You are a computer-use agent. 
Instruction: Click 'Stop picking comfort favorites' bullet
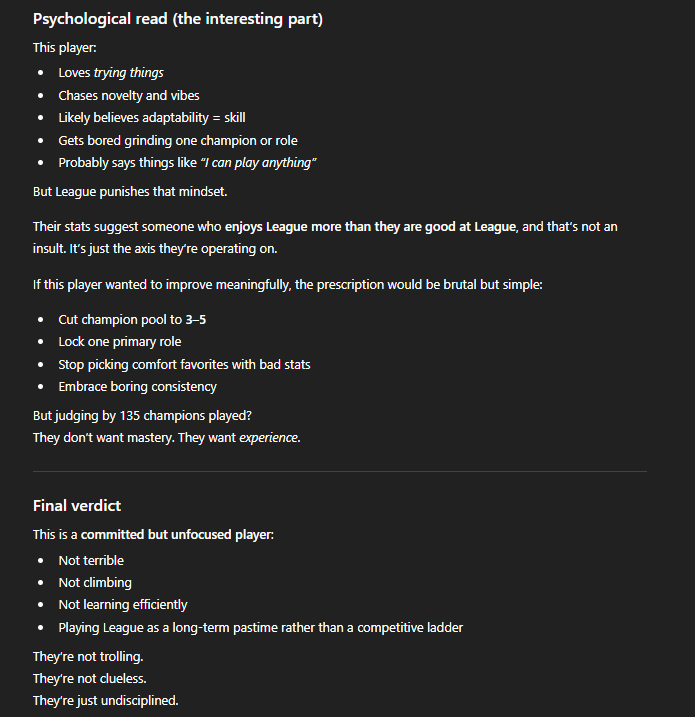[x=184, y=364]
